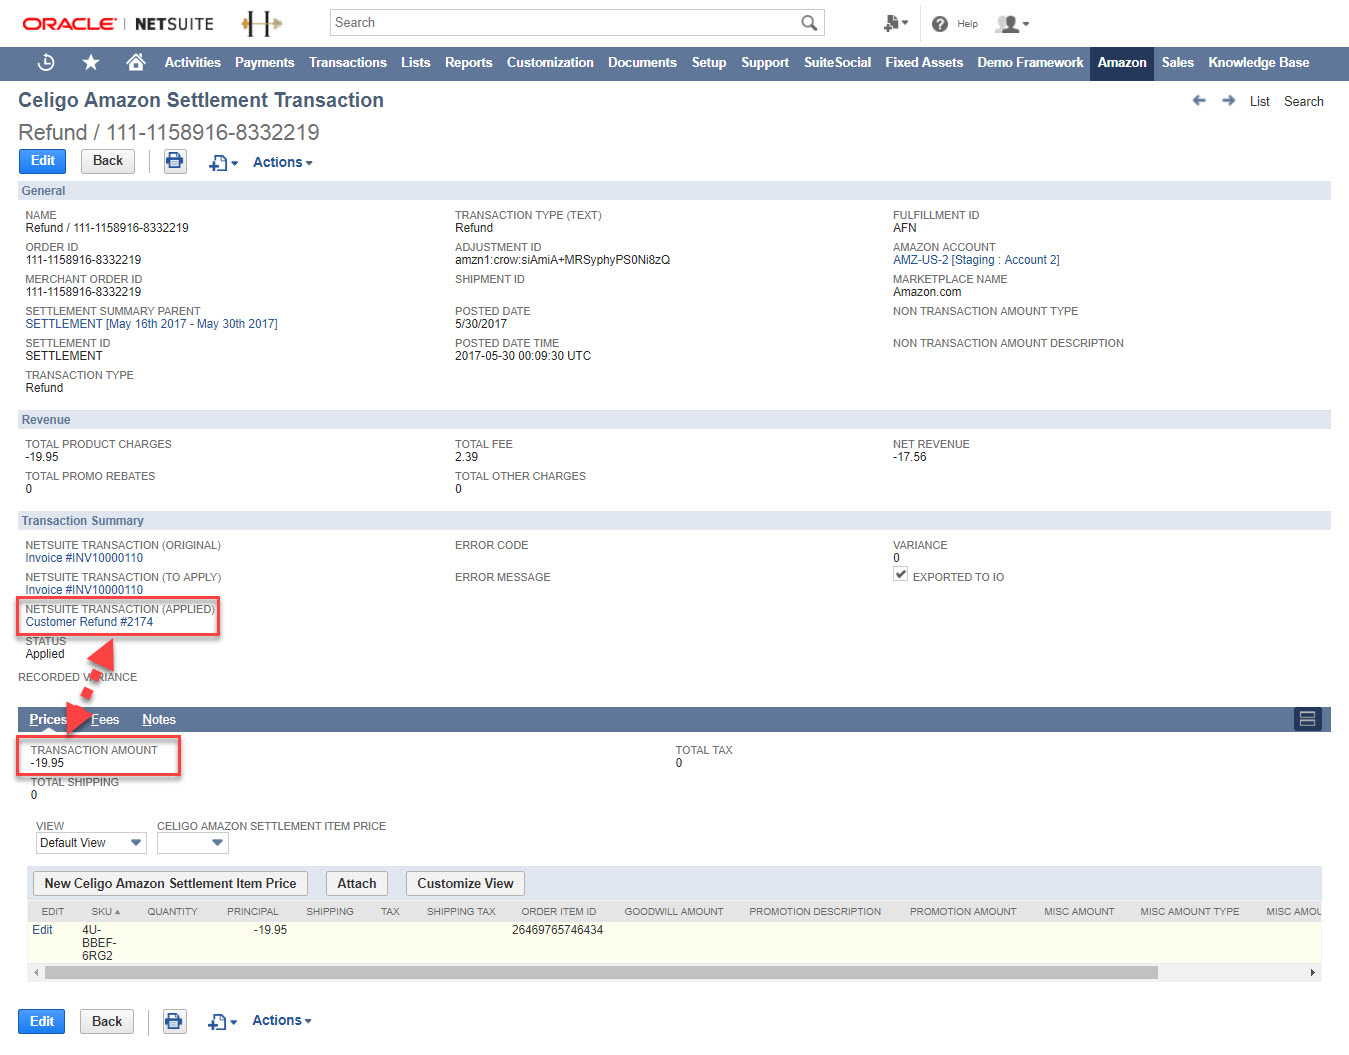Open the List link
The width and height of the screenshot is (1349, 1055).
click(x=1260, y=101)
